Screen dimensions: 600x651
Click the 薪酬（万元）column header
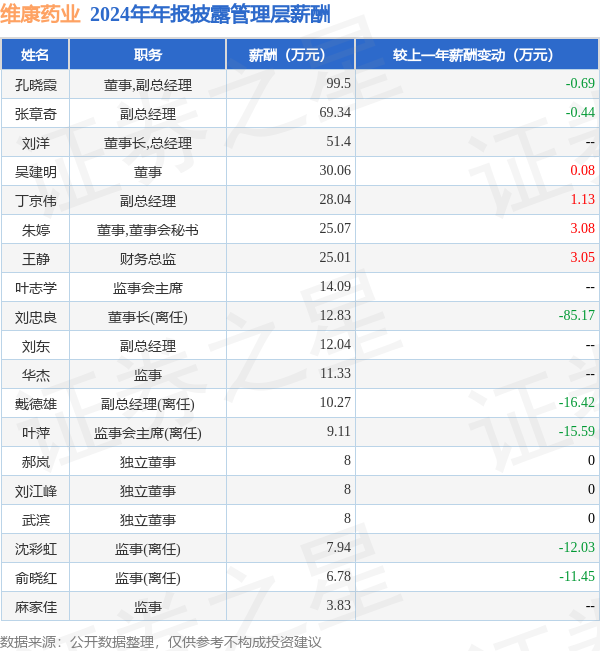(291, 54)
